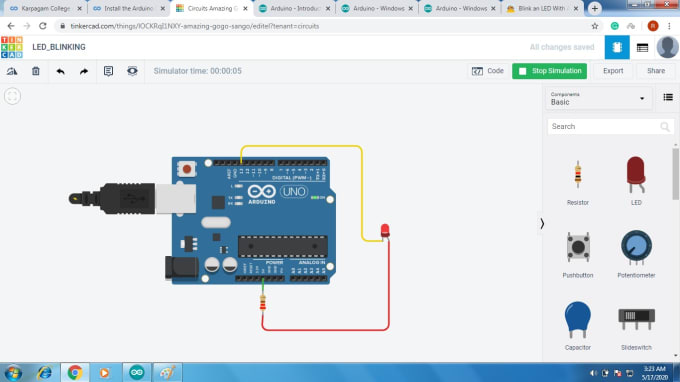The image size is (680, 382).
Task: Click the resistor on the canvas
Action: (262, 302)
